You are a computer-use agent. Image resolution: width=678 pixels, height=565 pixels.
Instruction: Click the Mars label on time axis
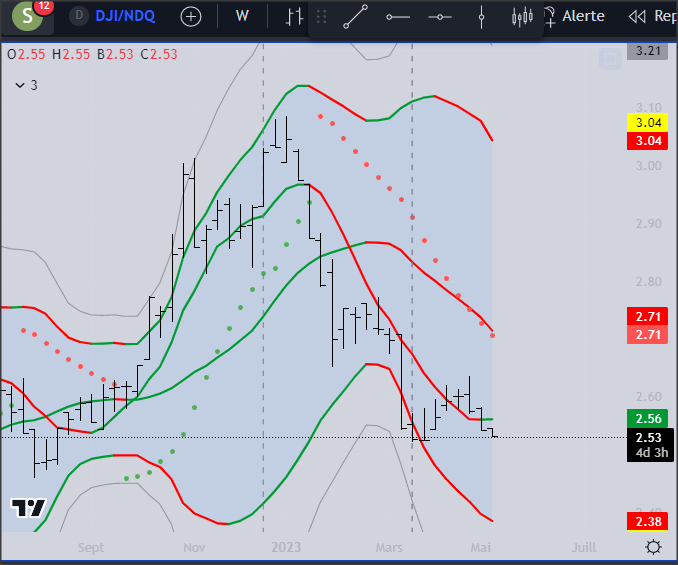coord(389,548)
